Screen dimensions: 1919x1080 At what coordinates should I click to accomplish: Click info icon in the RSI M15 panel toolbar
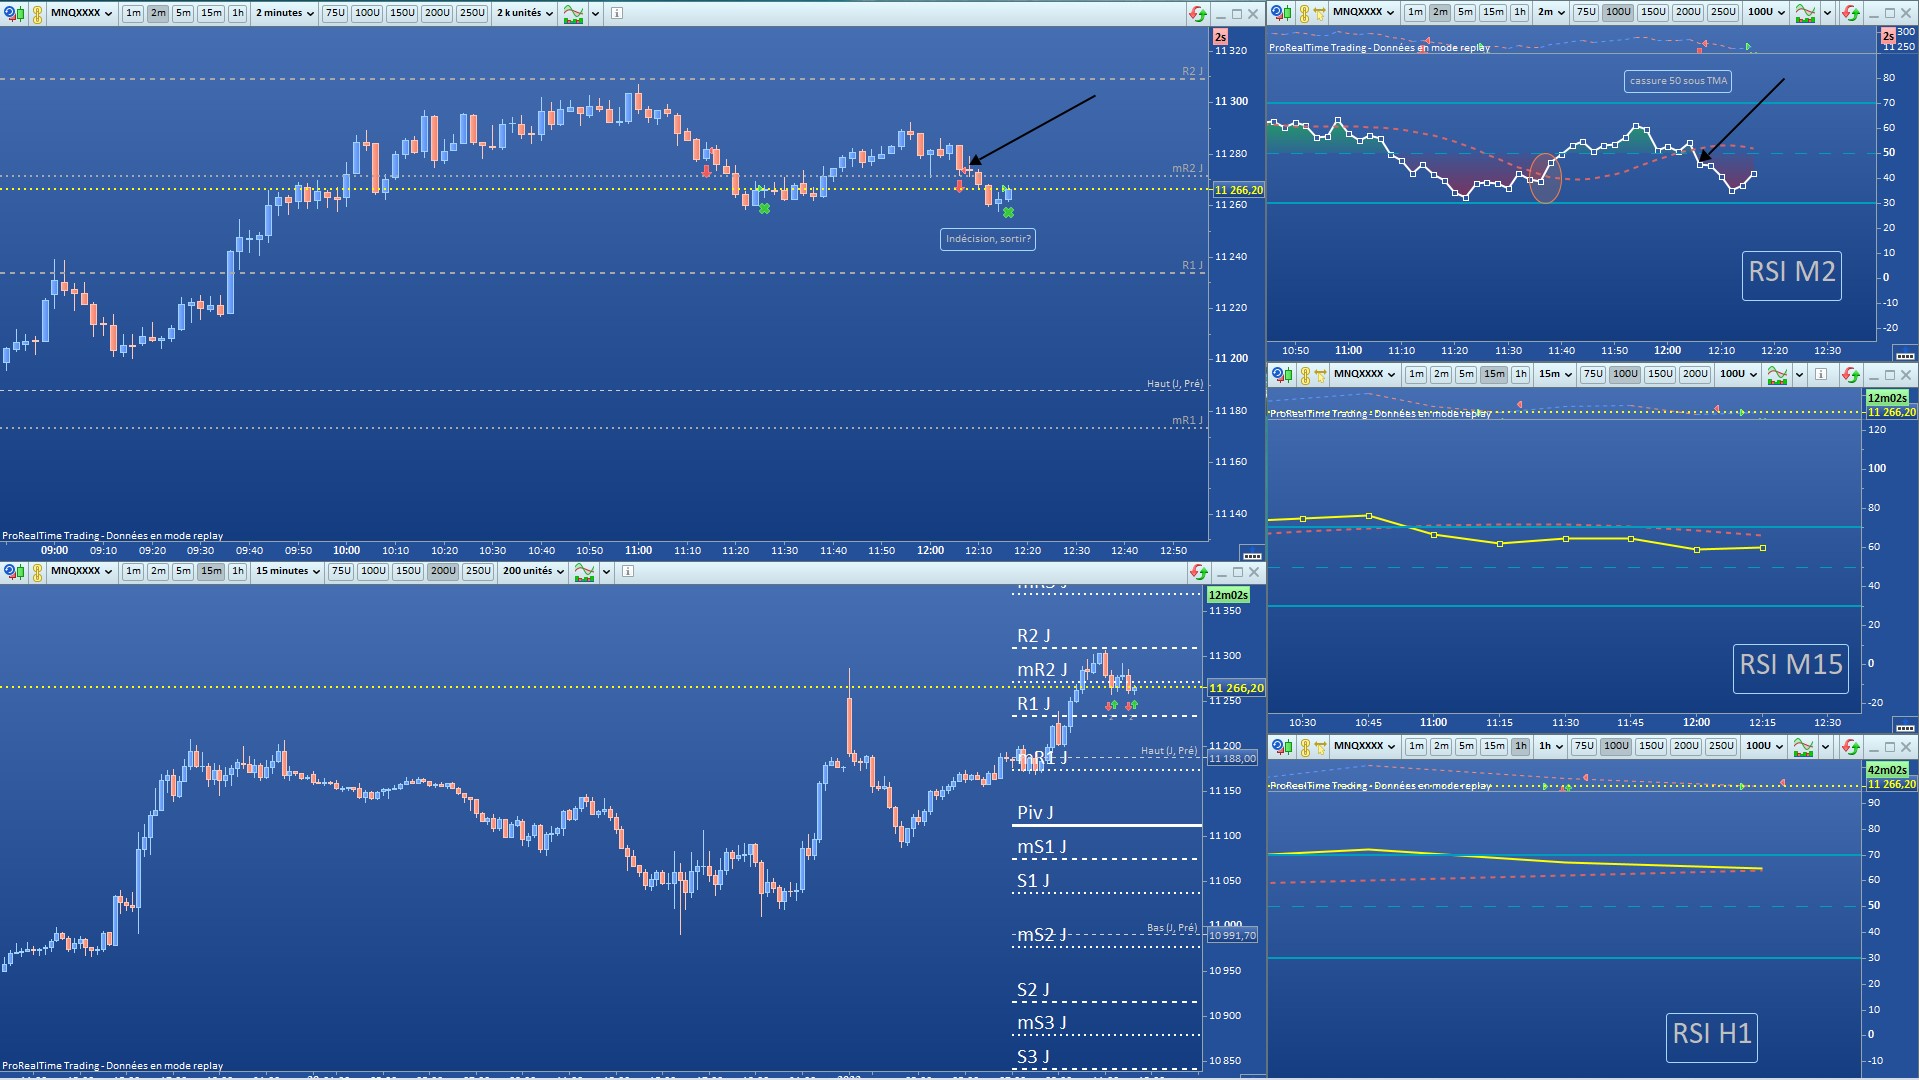(x=1820, y=374)
